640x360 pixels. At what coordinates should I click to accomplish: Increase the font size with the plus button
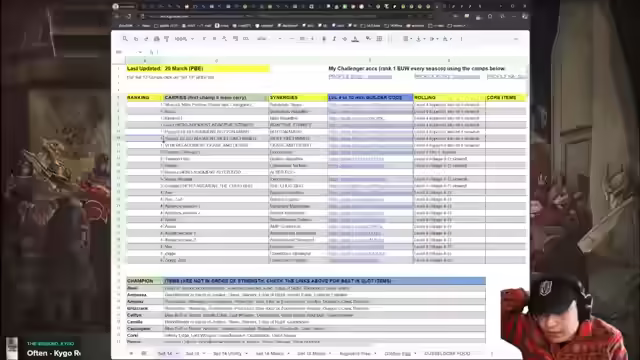coord(312,39)
